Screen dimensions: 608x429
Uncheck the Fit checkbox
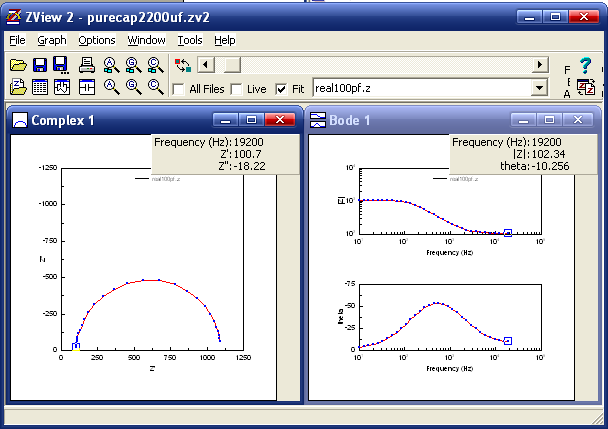click(281, 89)
